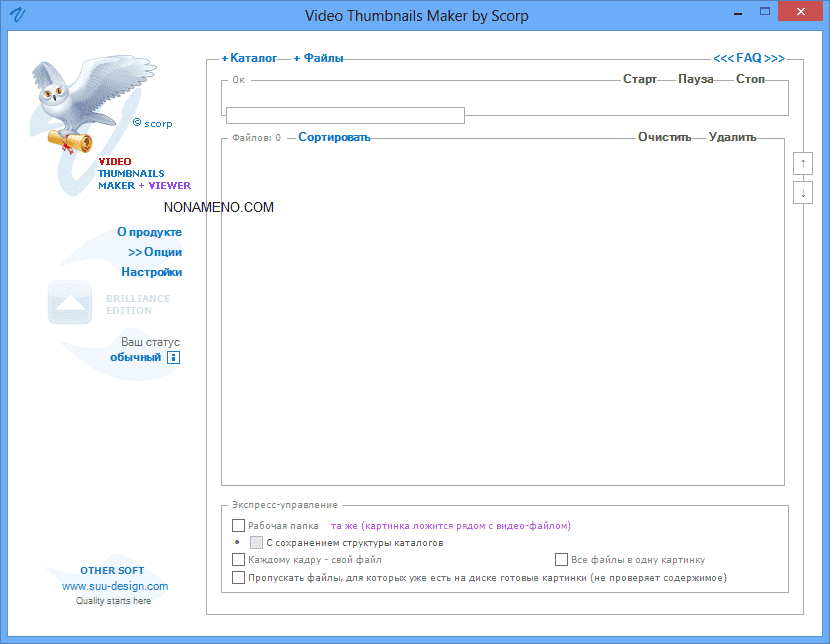The width and height of the screenshot is (830, 644).
Task: Click the app icon in the title bar
Action: (17, 15)
